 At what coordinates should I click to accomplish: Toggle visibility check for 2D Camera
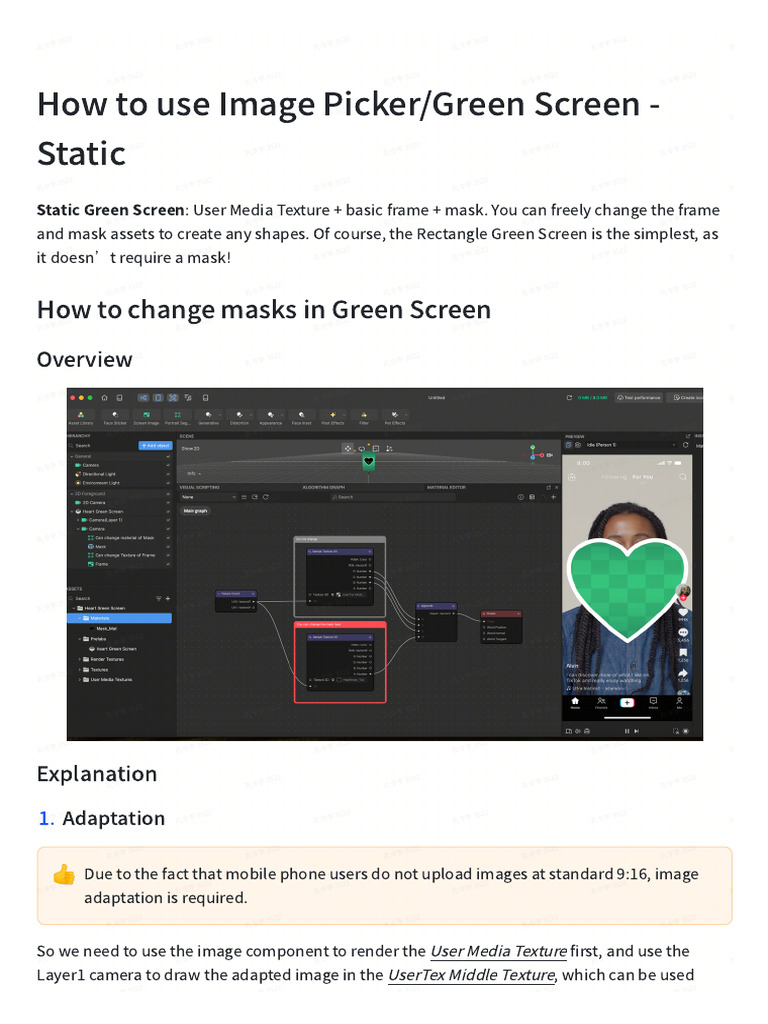tap(168, 502)
